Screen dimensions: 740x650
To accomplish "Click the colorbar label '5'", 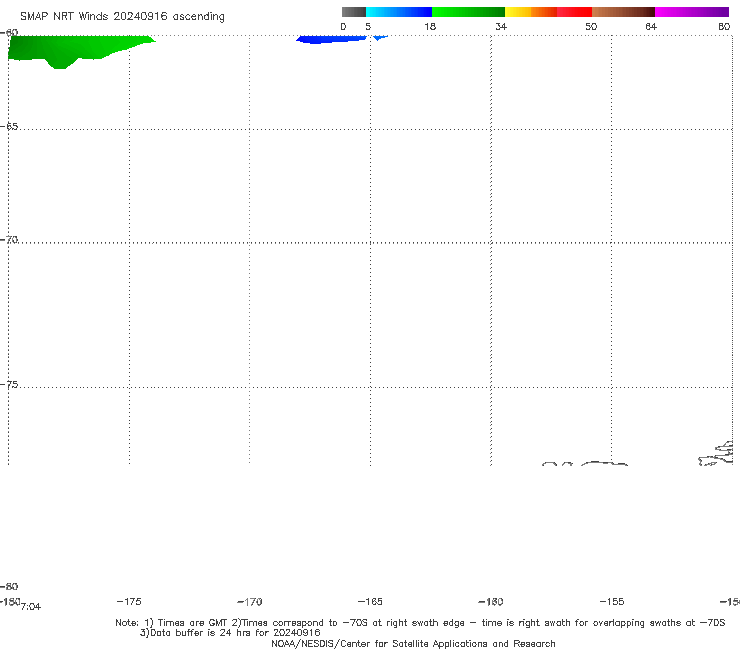I will pyautogui.click(x=368, y=26).
